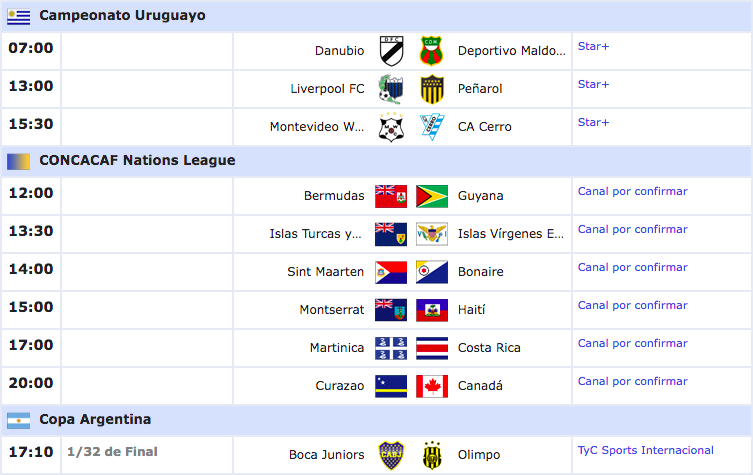The image size is (753, 475).
Task: Click the Costa Rica flag icon
Action: (432, 348)
